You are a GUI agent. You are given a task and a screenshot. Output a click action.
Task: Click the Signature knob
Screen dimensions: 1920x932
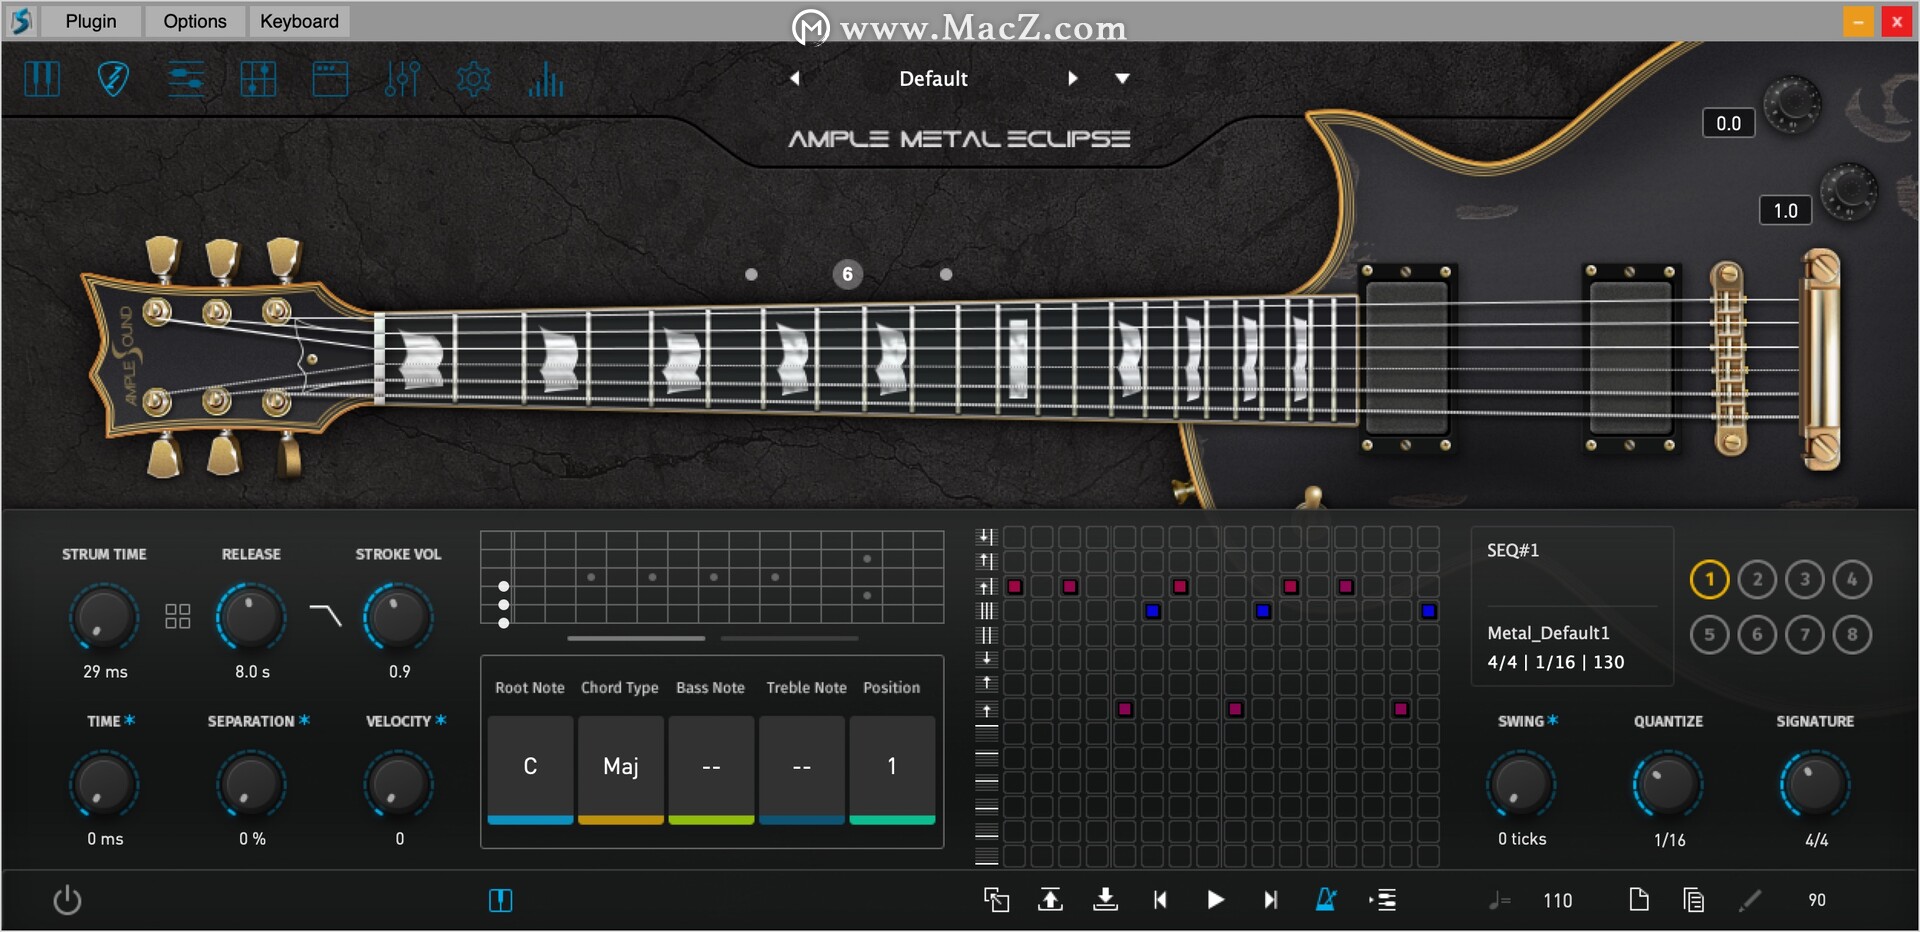pos(1815,785)
